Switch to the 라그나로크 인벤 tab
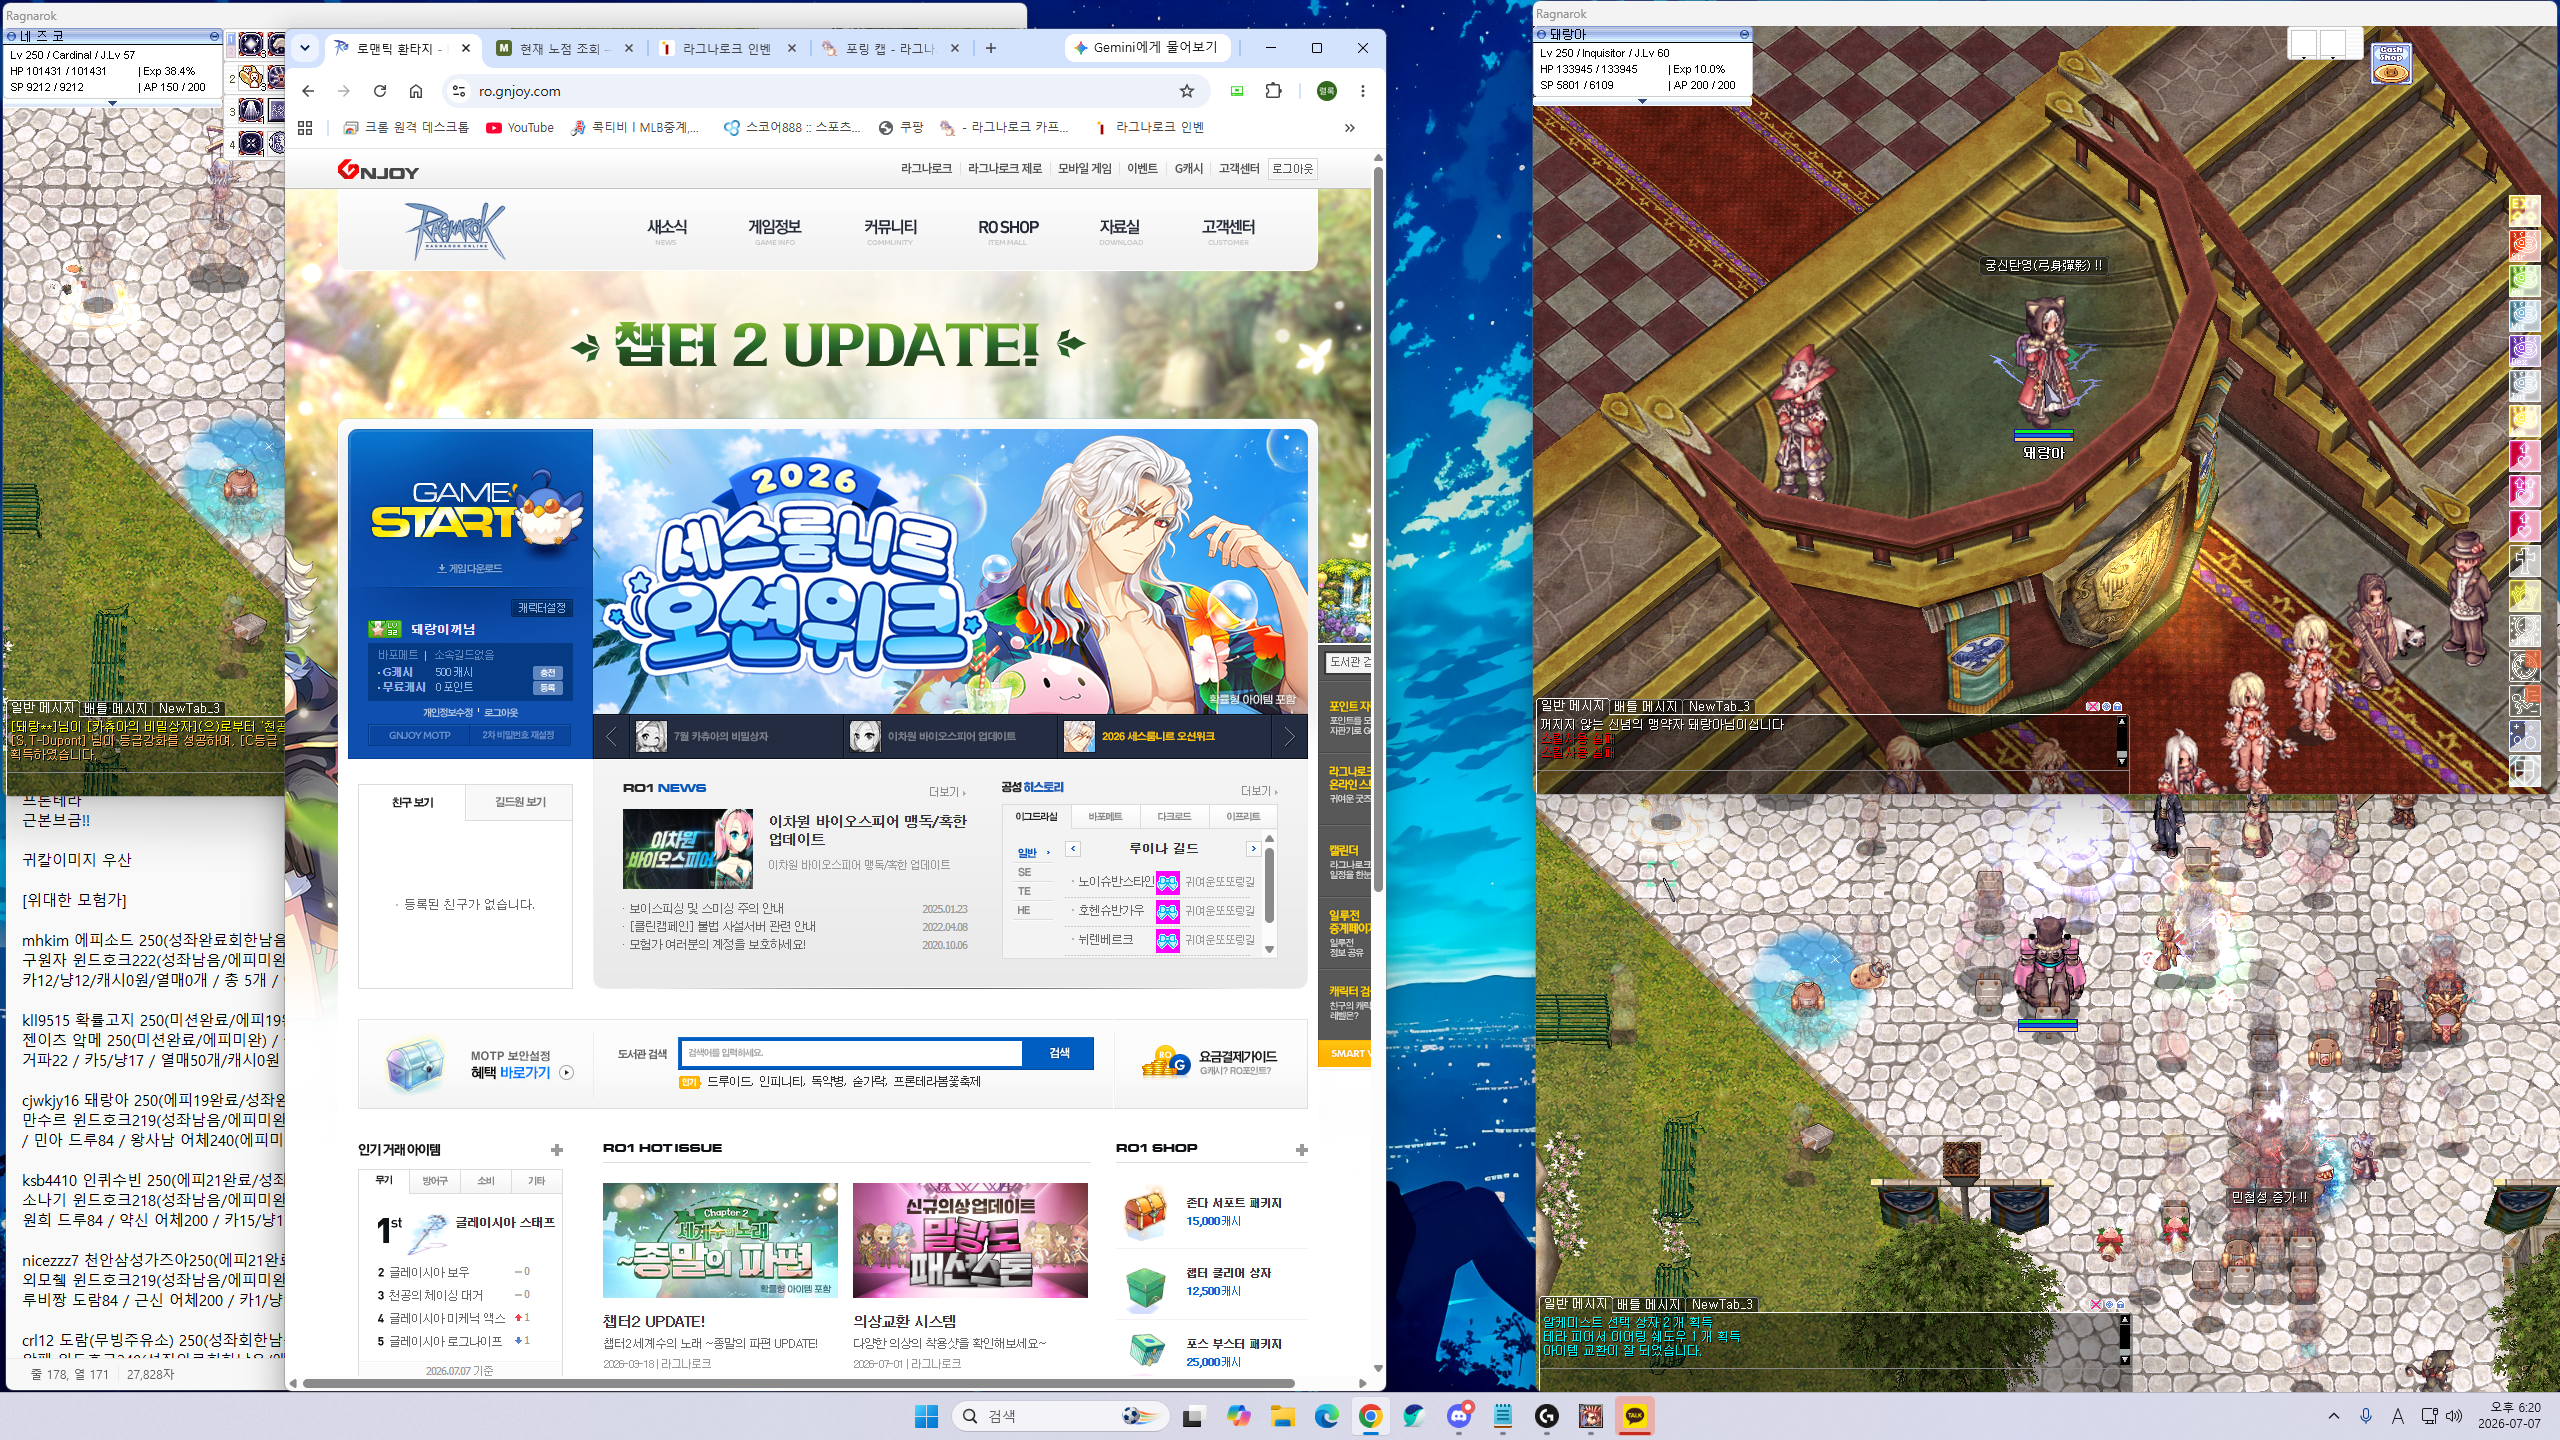2560x1440 pixels. click(x=726, y=48)
